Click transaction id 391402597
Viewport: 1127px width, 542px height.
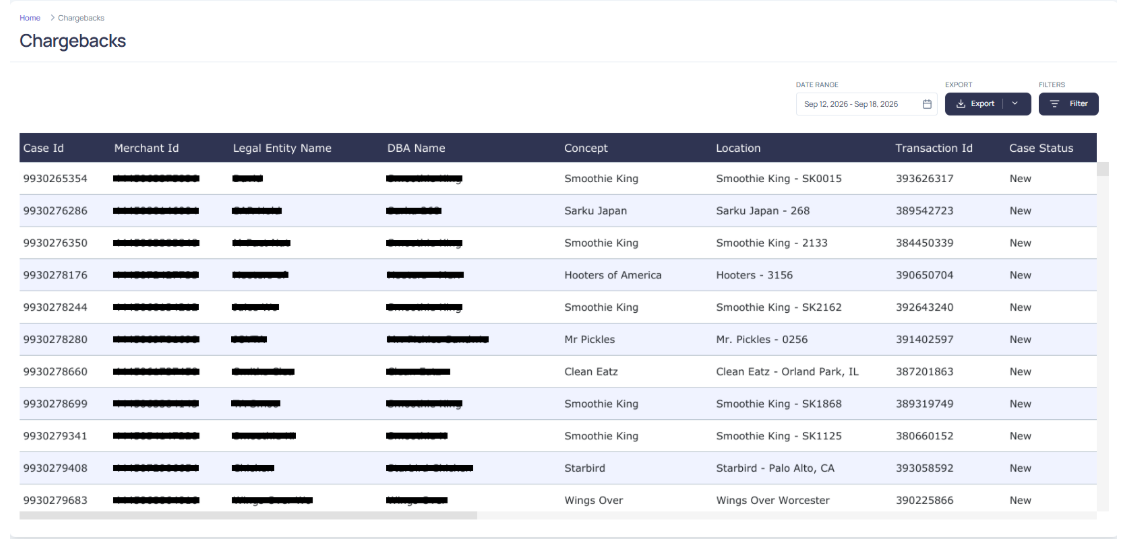(x=924, y=340)
